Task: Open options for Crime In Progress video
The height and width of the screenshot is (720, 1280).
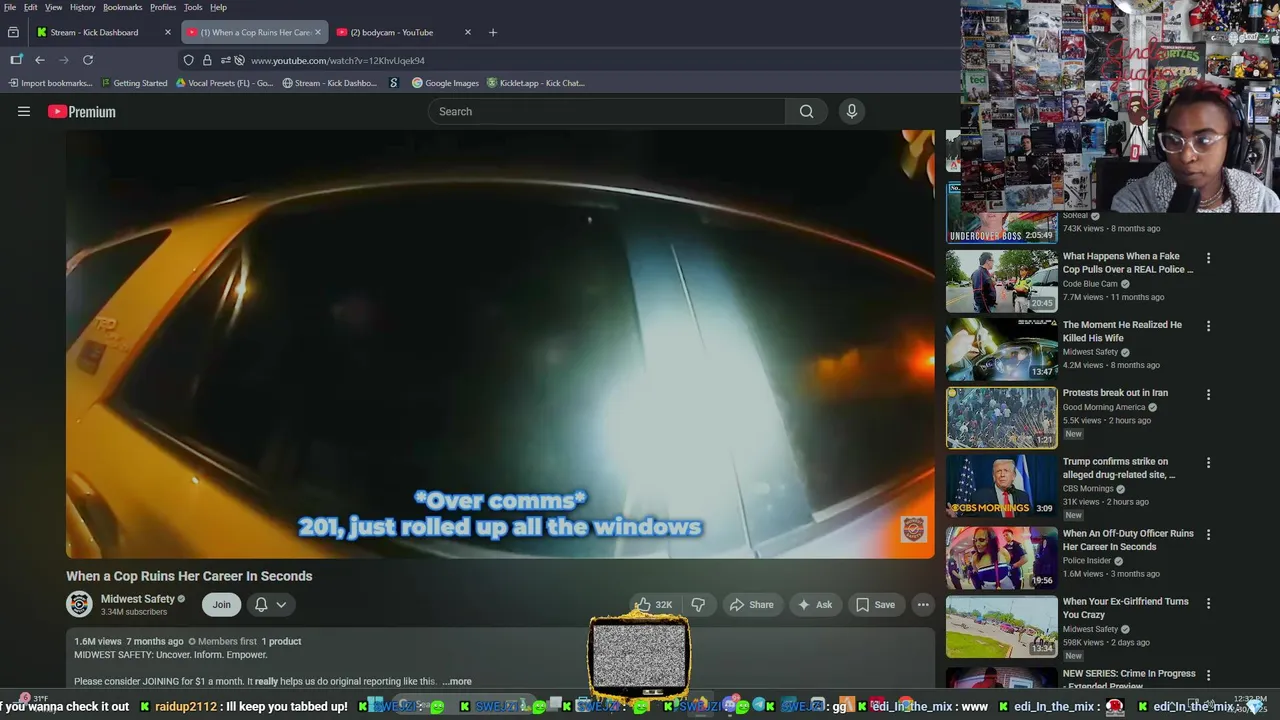Action: (1208, 675)
